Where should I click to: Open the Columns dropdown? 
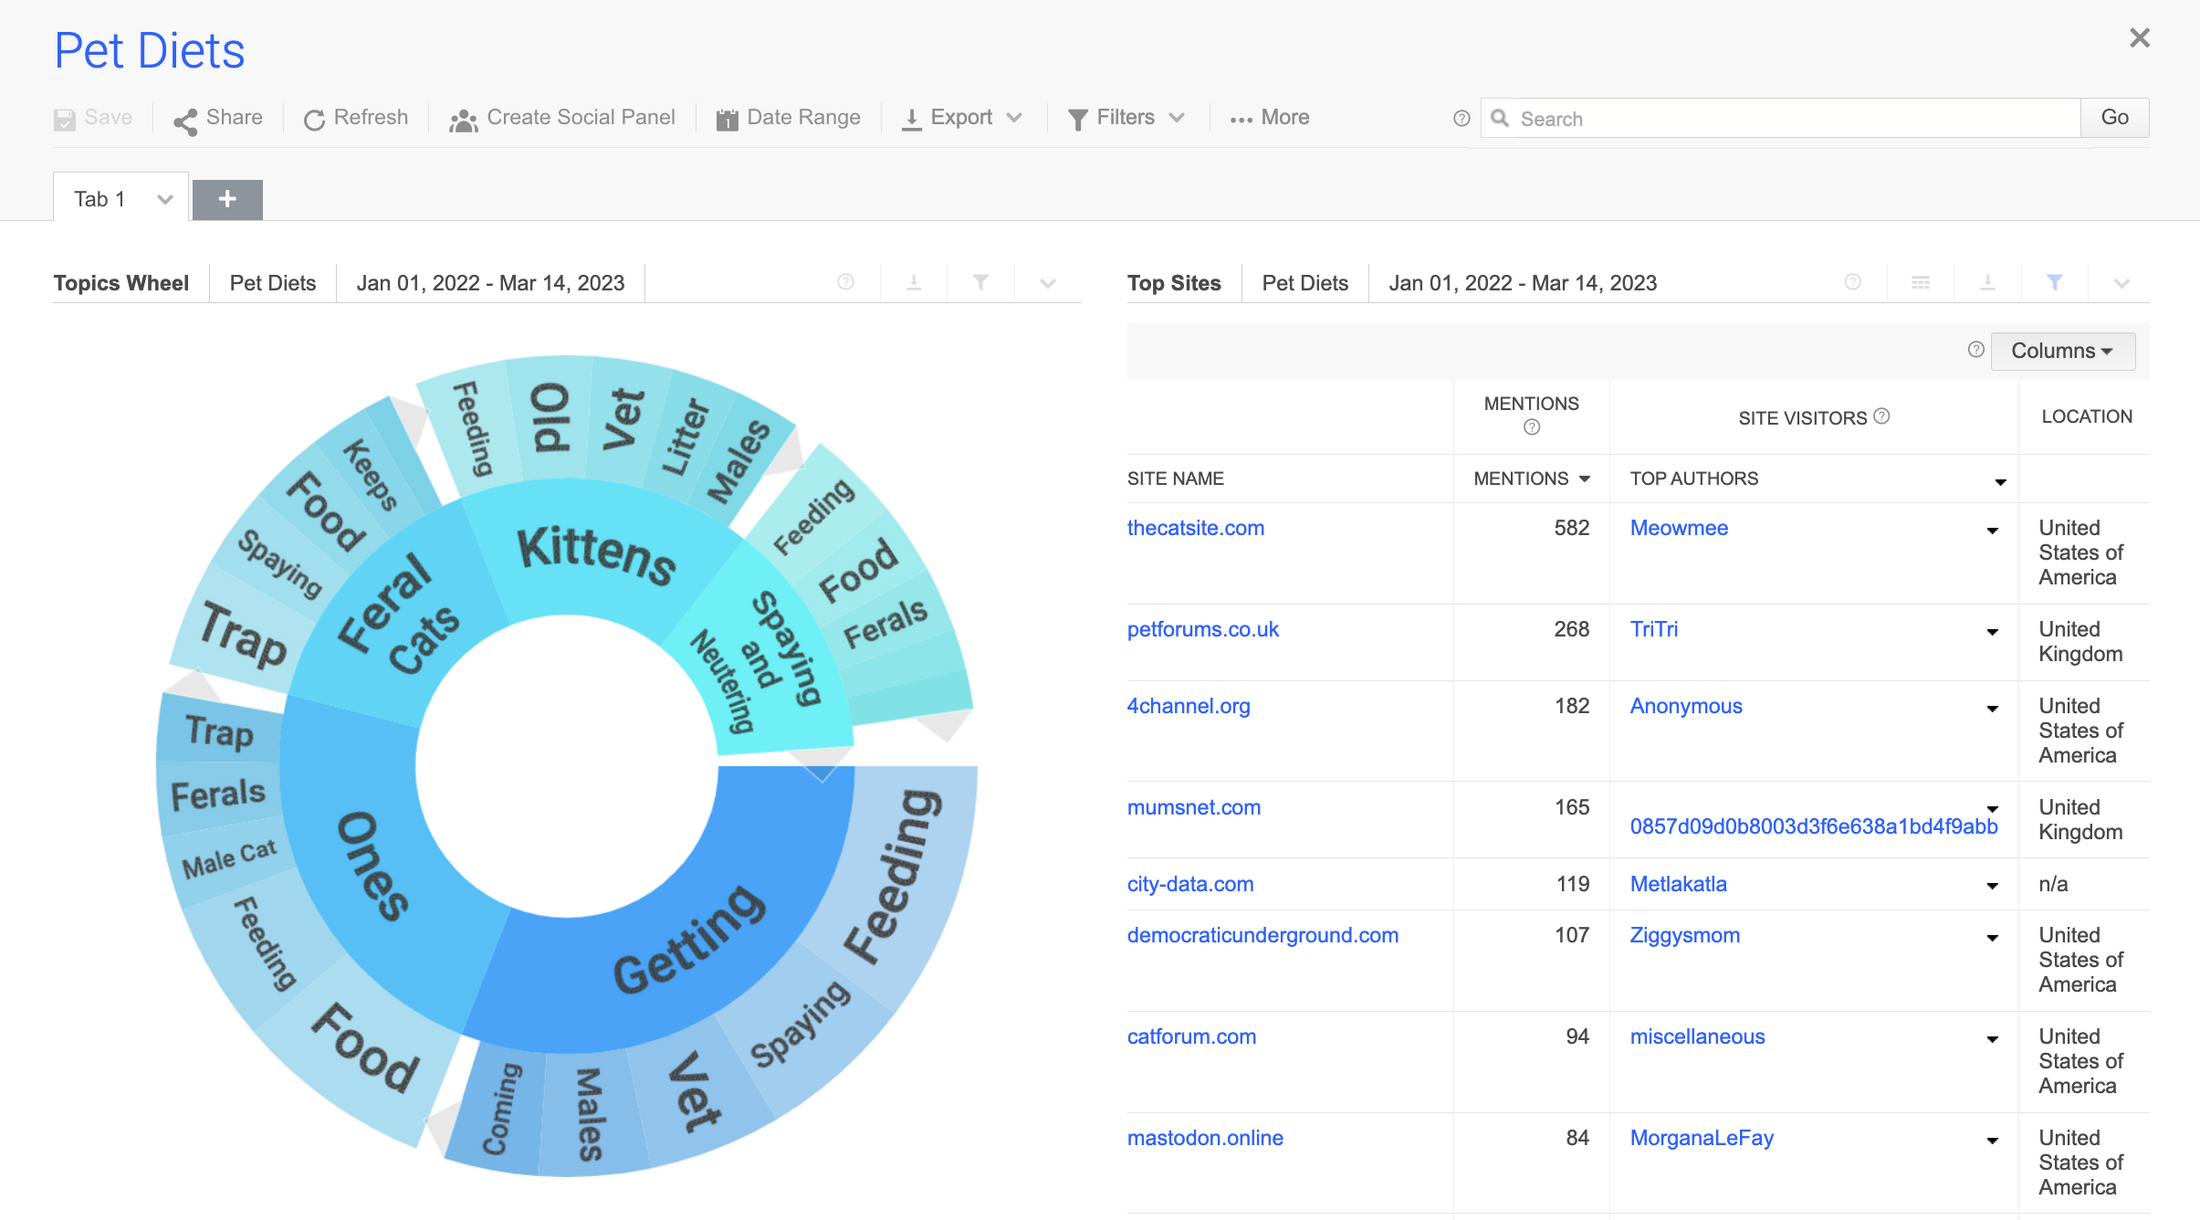[x=2062, y=351]
